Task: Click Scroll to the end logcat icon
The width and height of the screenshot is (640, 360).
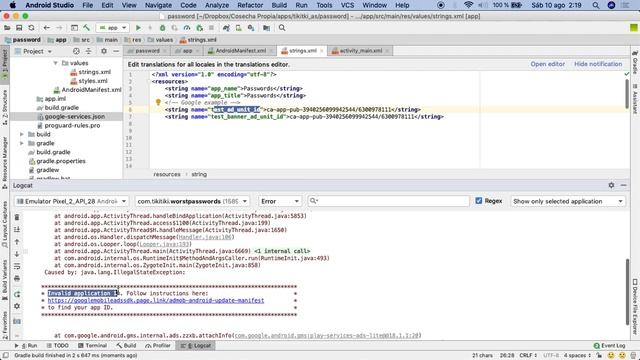Action: tap(17, 229)
